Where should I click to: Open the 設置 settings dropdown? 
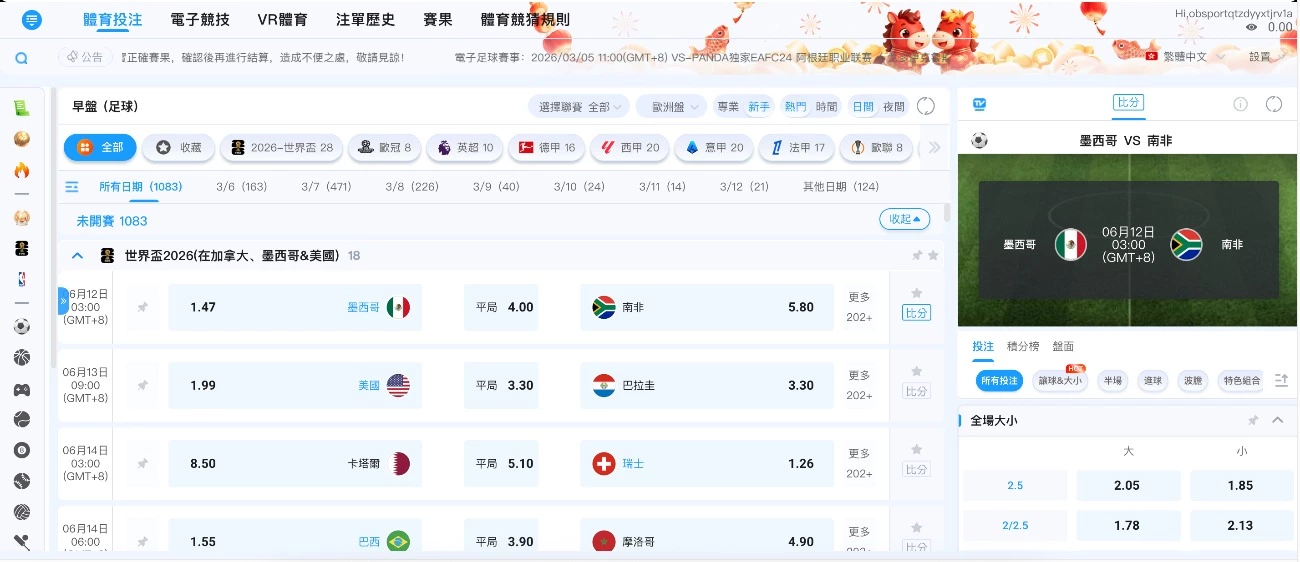(1266, 57)
